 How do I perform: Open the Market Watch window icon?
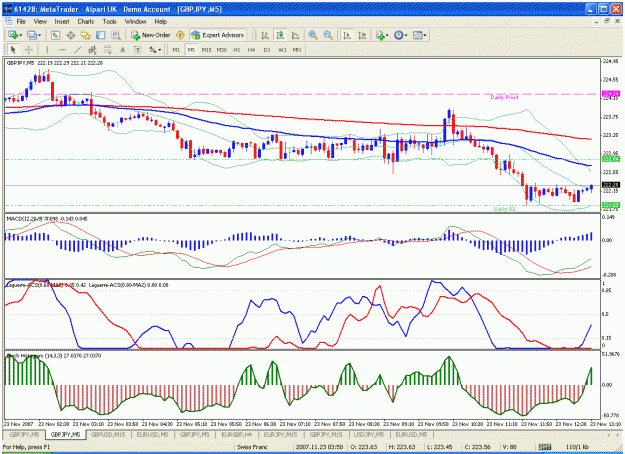click(55, 35)
